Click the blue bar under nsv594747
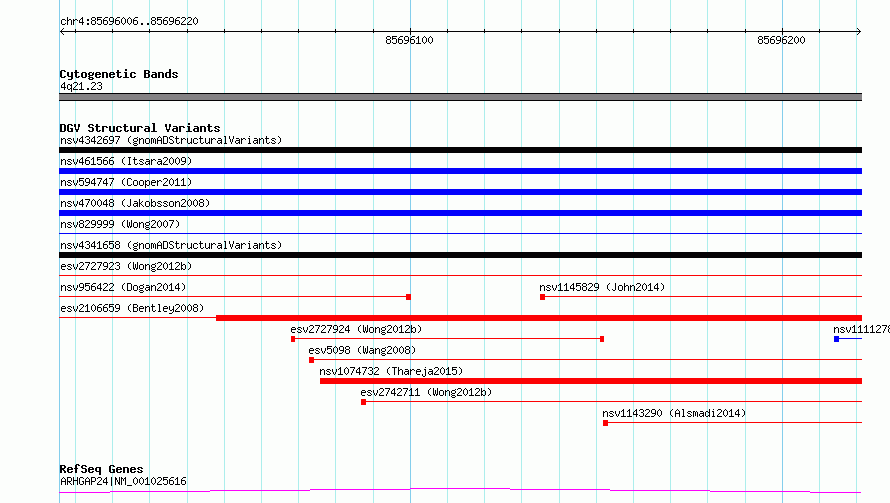This screenshot has height=503, width=890. tap(460, 192)
